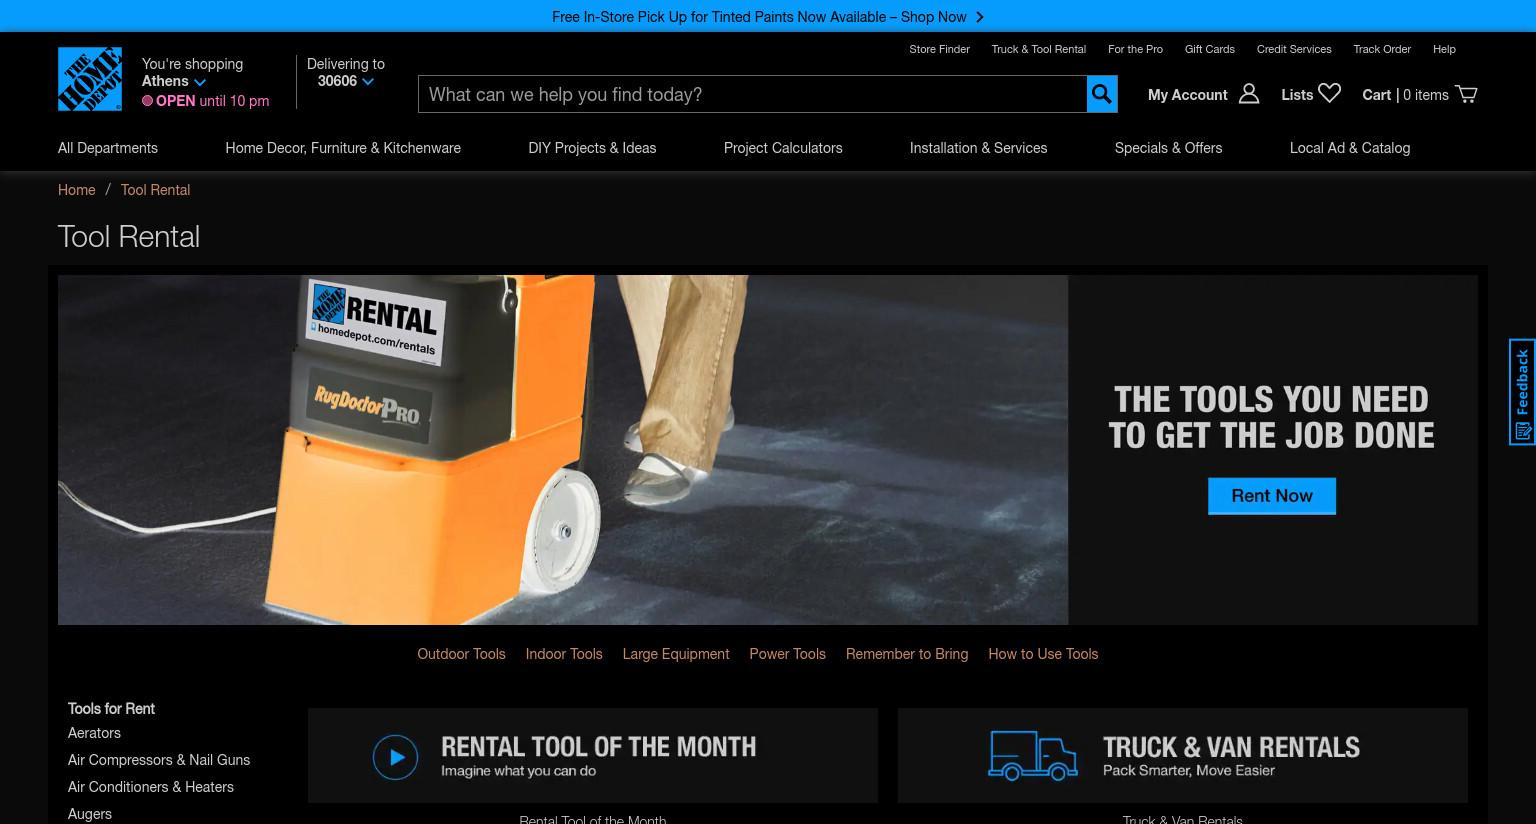Click the Track Order link

point(1382,49)
